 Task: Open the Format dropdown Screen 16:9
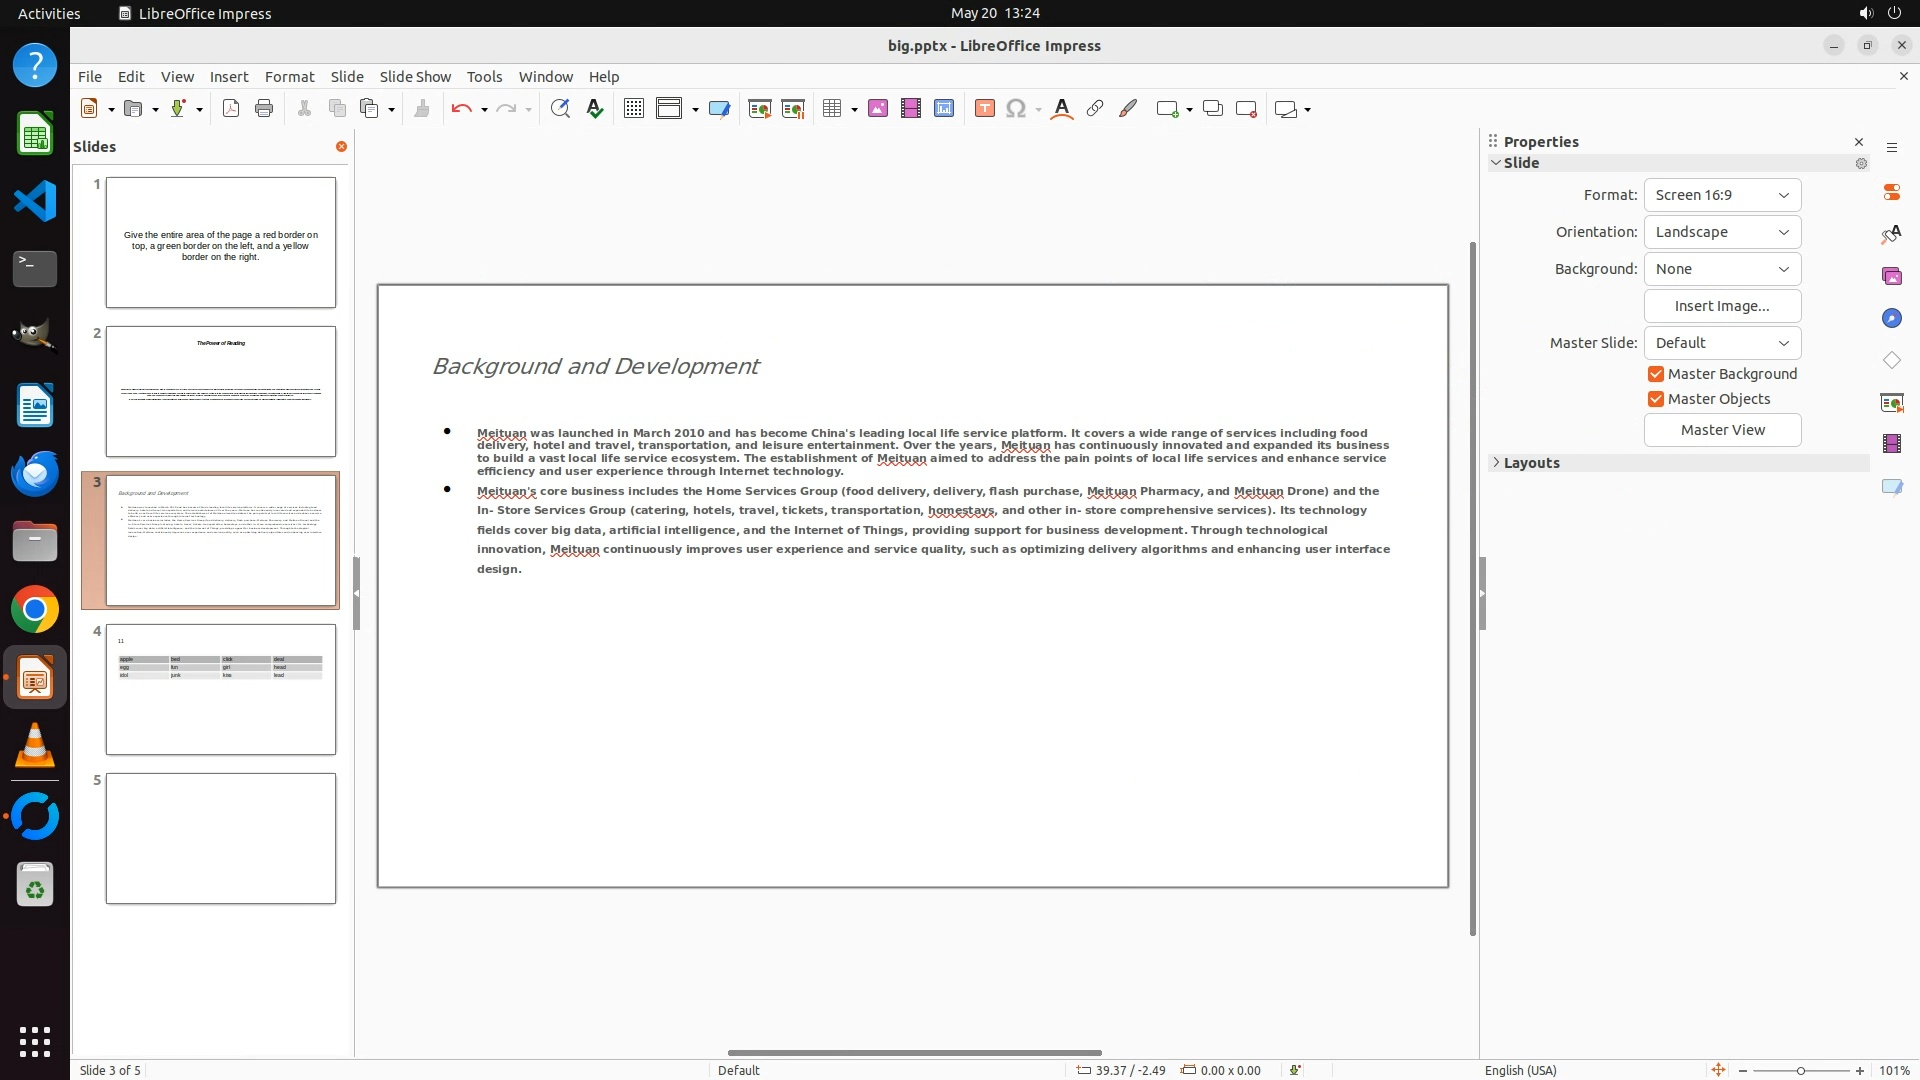[x=1722, y=195]
